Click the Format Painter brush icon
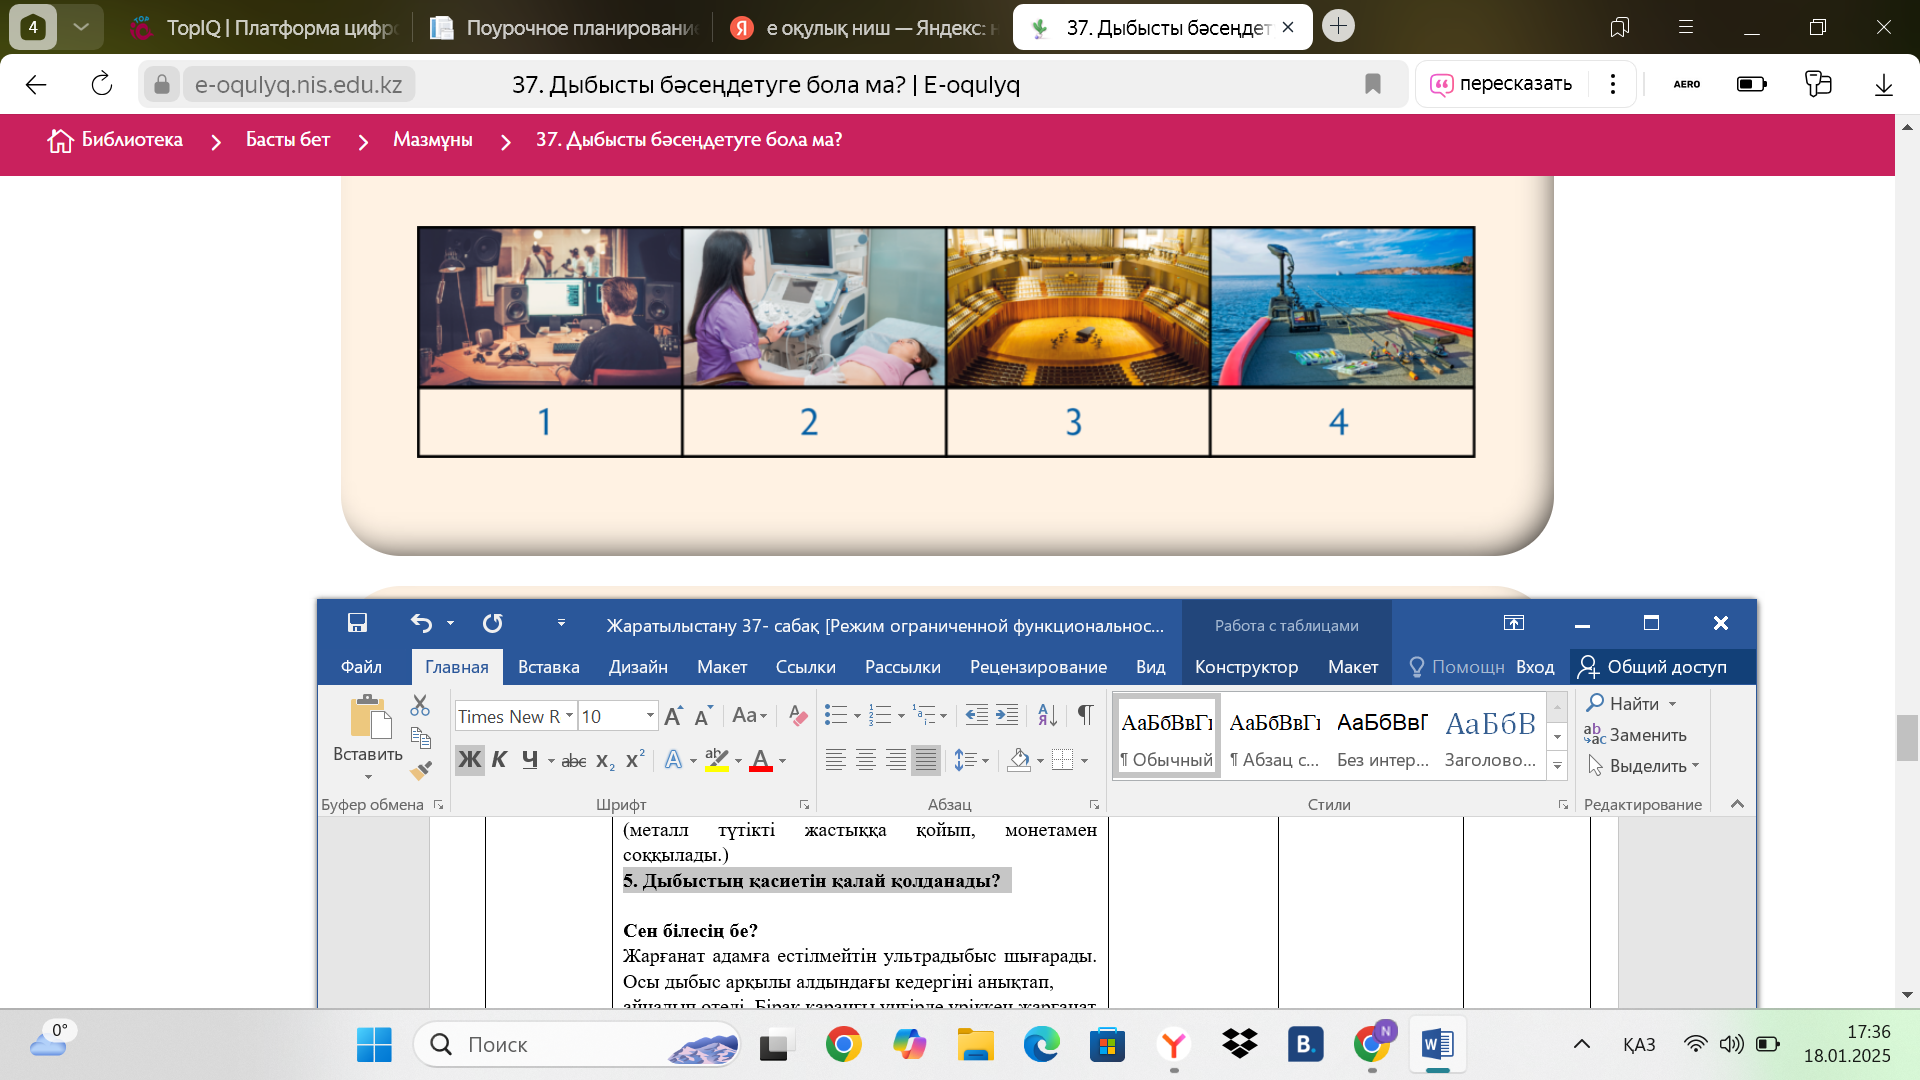Screen dimensions: 1920x1080 (421, 770)
